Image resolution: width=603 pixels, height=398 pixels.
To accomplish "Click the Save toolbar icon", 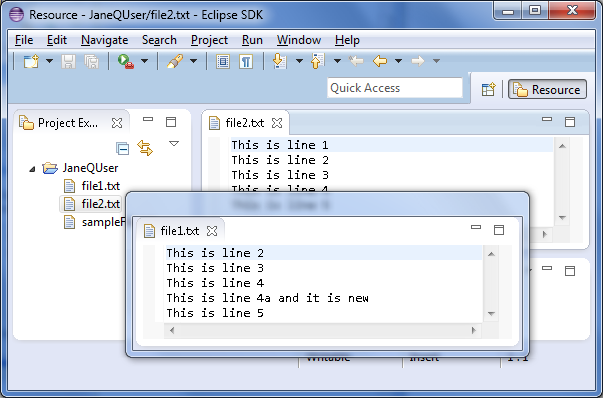I will coord(68,61).
